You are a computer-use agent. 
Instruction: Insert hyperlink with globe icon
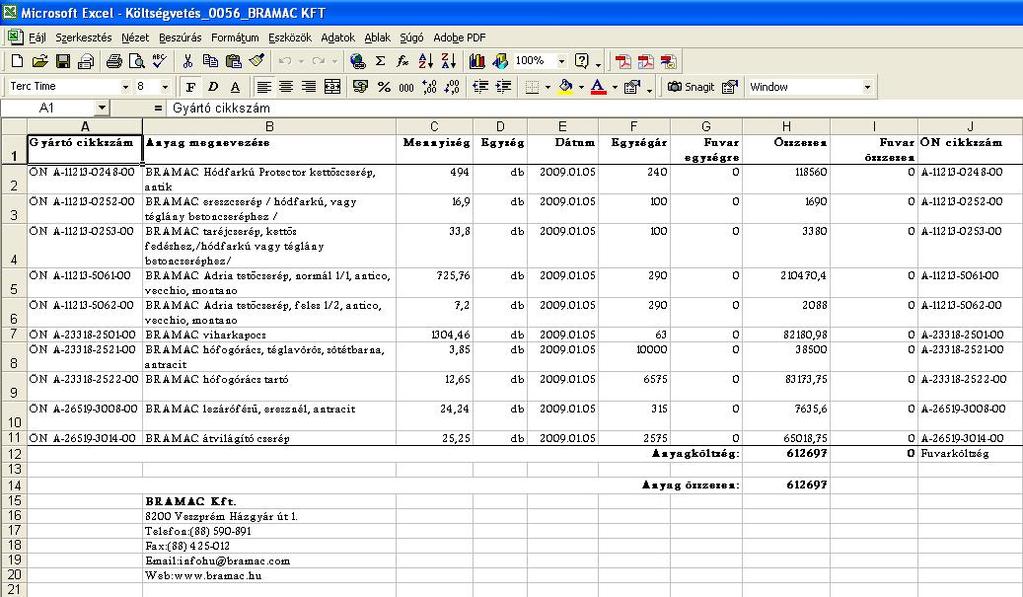click(358, 61)
